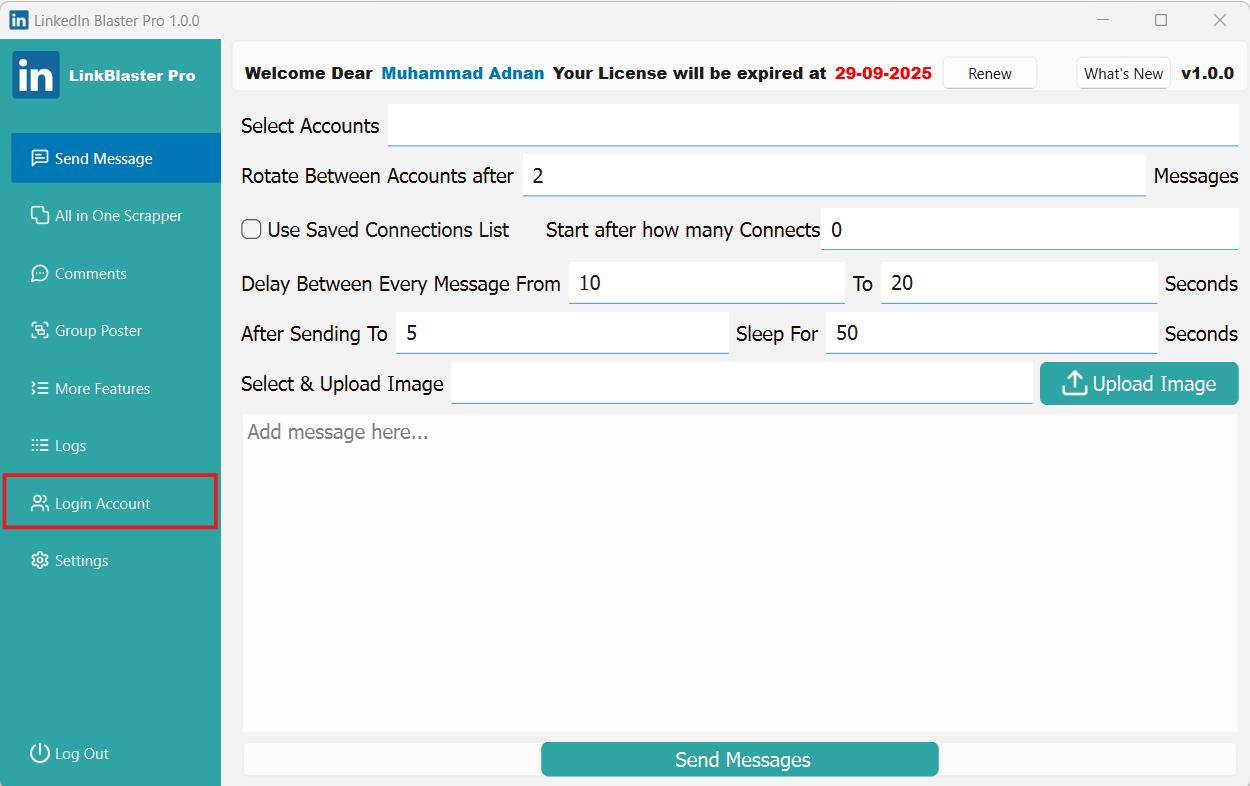Screen dimensions: 1250x786
Task: Open the Select Accounts dropdown field
Action: pos(812,126)
